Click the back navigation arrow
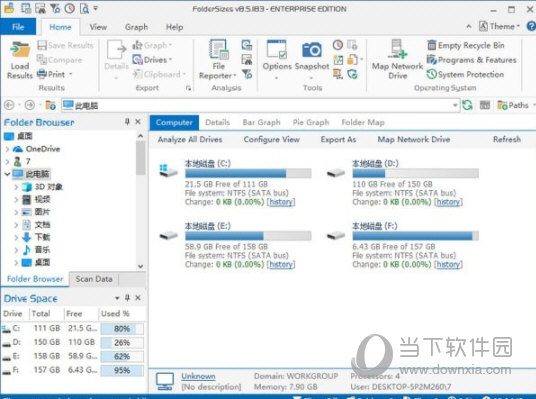The height and width of the screenshot is (399, 536). coord(9,105)
